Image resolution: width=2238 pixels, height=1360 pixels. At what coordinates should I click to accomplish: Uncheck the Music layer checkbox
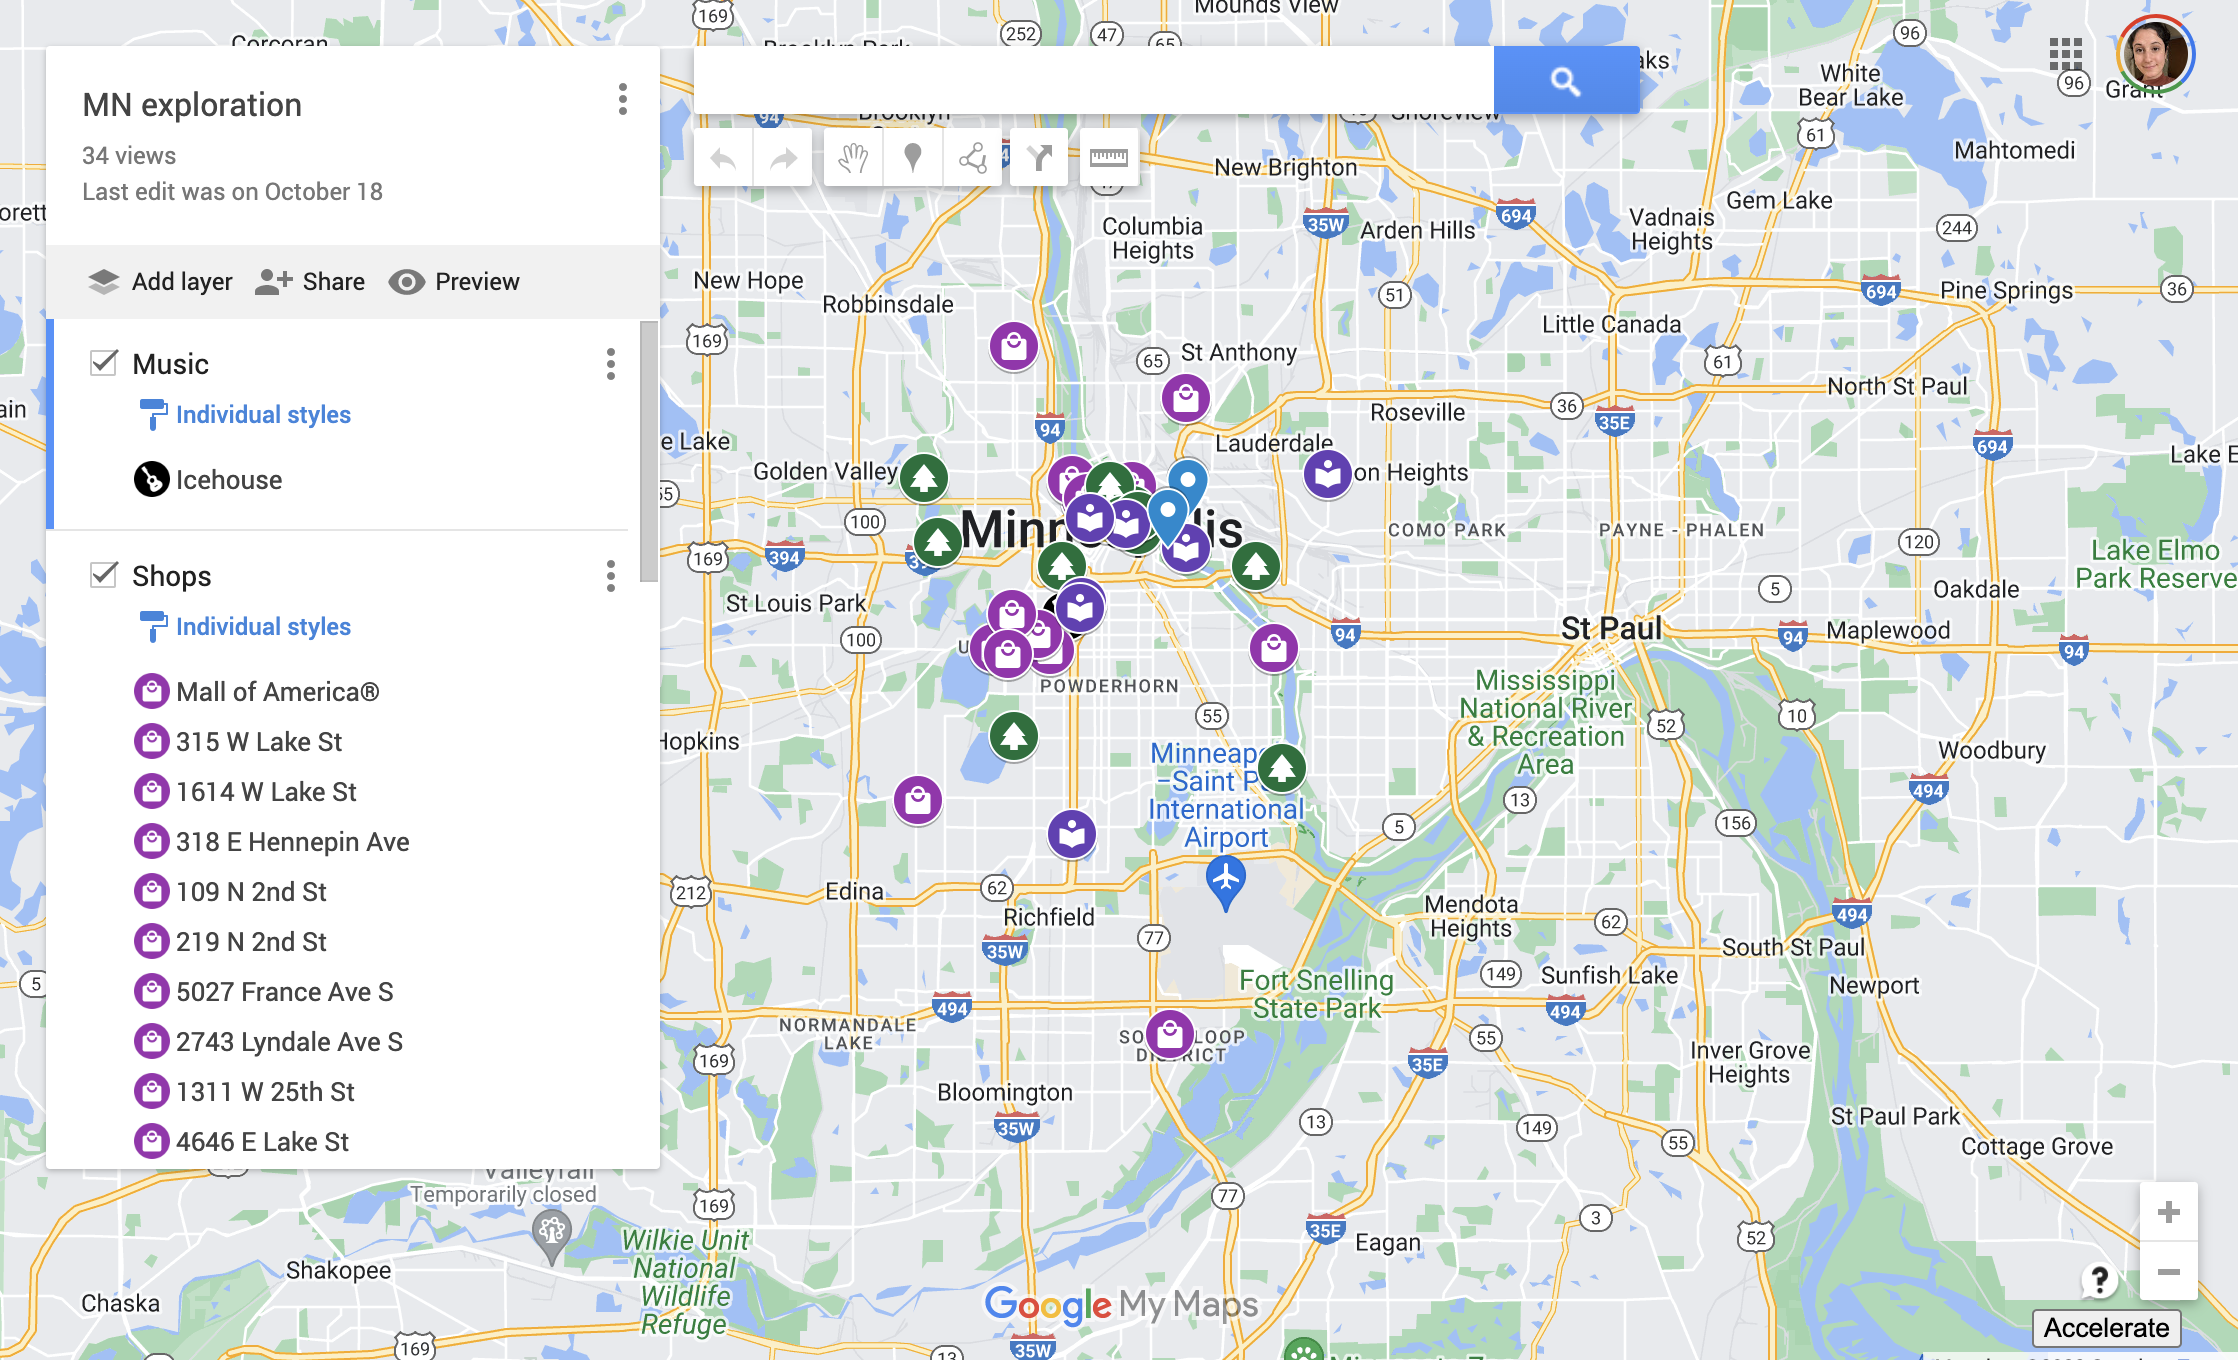[104, 363]
